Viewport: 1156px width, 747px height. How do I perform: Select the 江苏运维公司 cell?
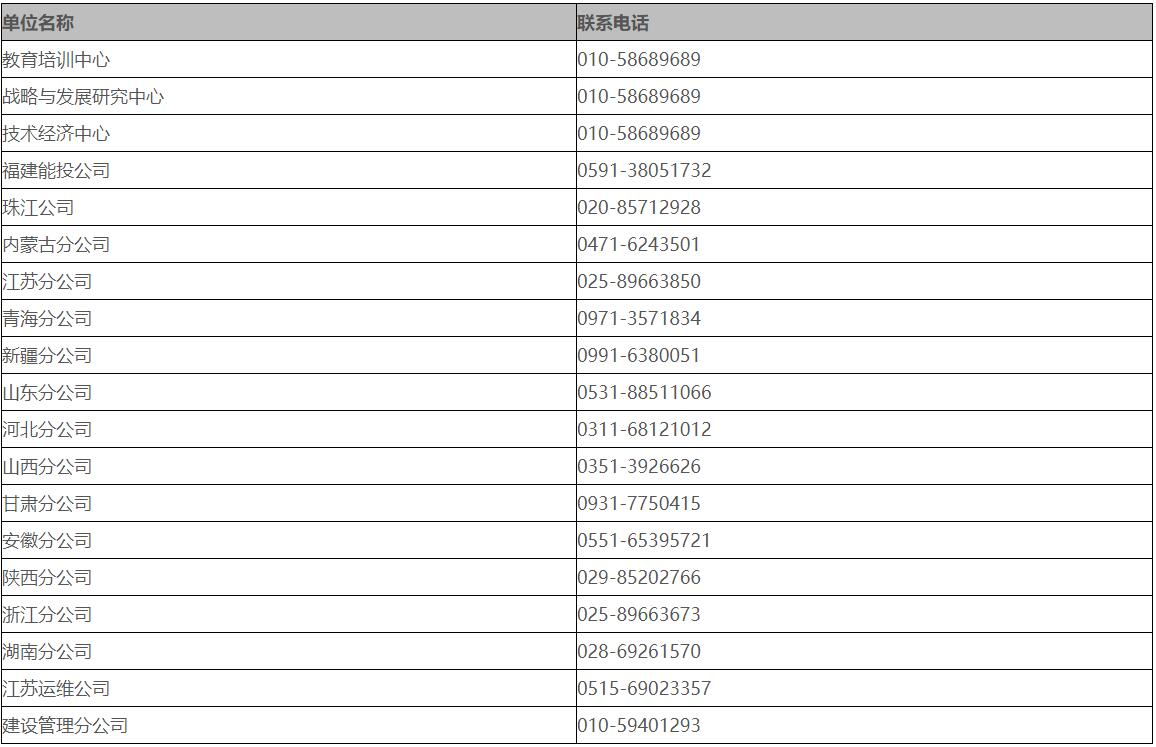(56, 689)
